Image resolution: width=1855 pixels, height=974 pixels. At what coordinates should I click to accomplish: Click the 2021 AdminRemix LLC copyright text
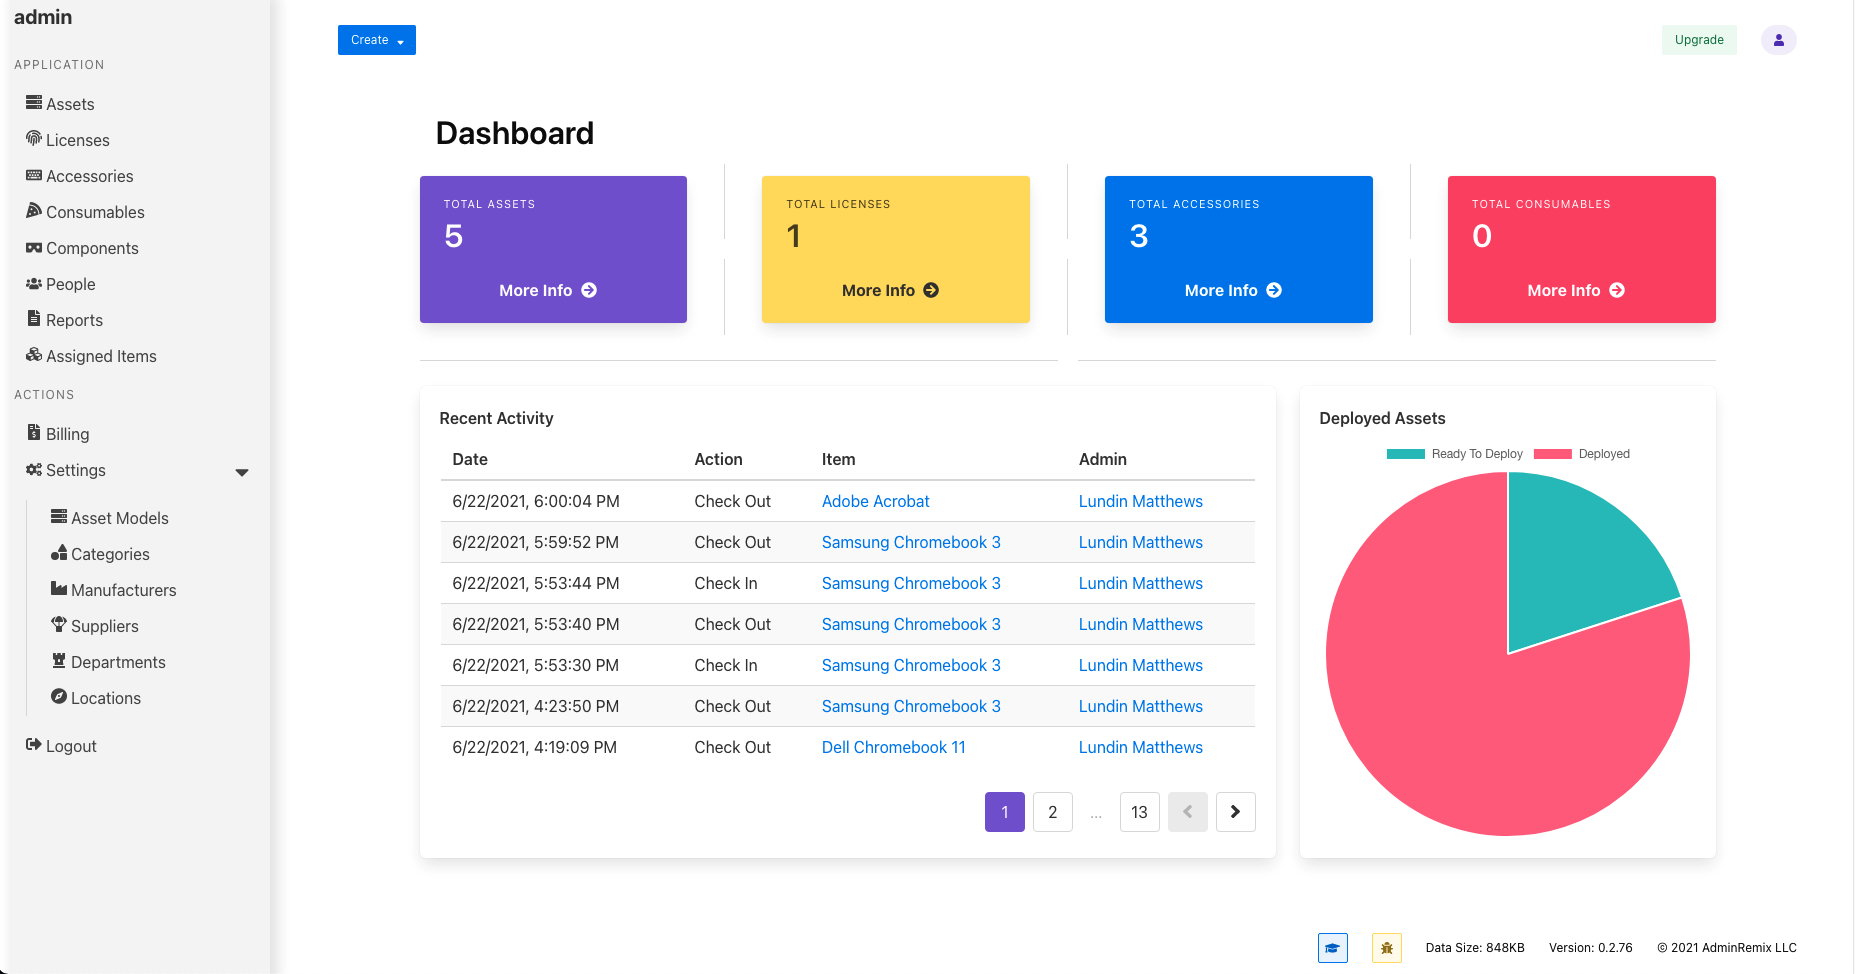point(1727,948)
